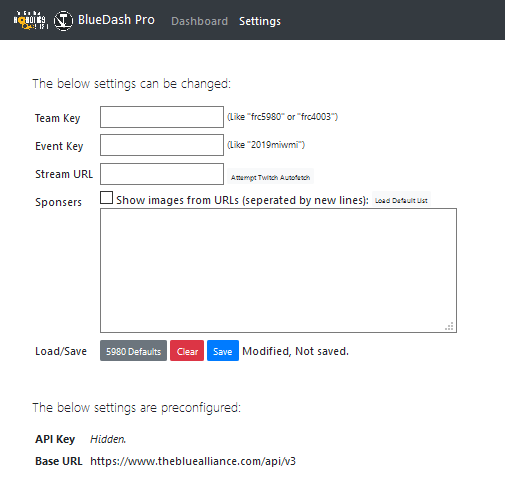Image resolution: width=505 pixels, height=478 pixels.
Task: Click the Base URL thebluealliance link text
Action: pos(193,461)
